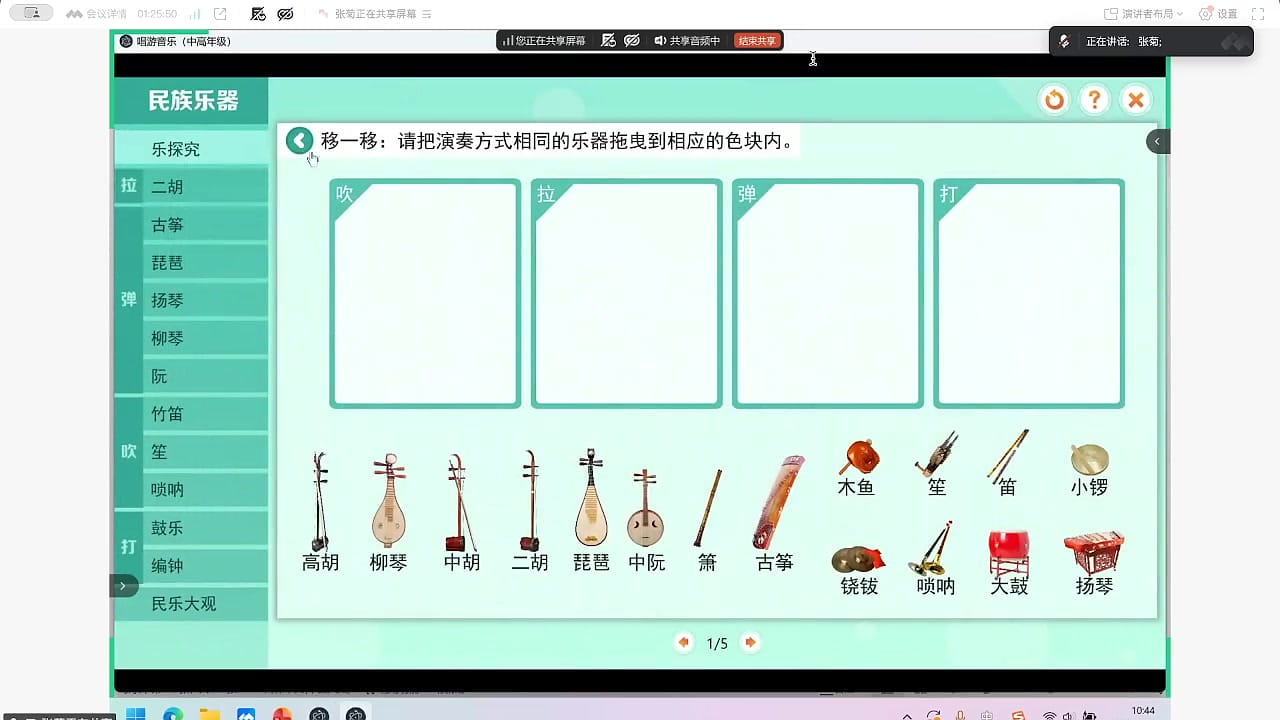
Task: Open 二胡 in the left sidebar
Action: tap(205, 187)
